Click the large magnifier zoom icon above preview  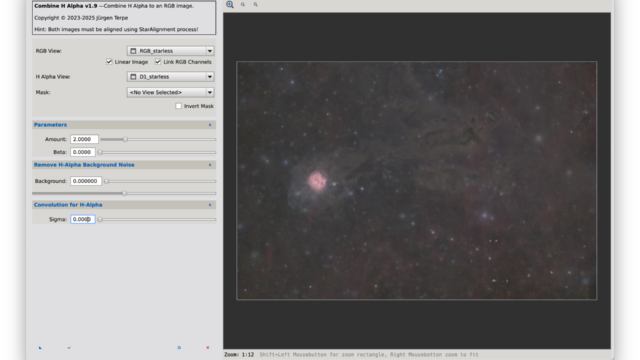230,4
